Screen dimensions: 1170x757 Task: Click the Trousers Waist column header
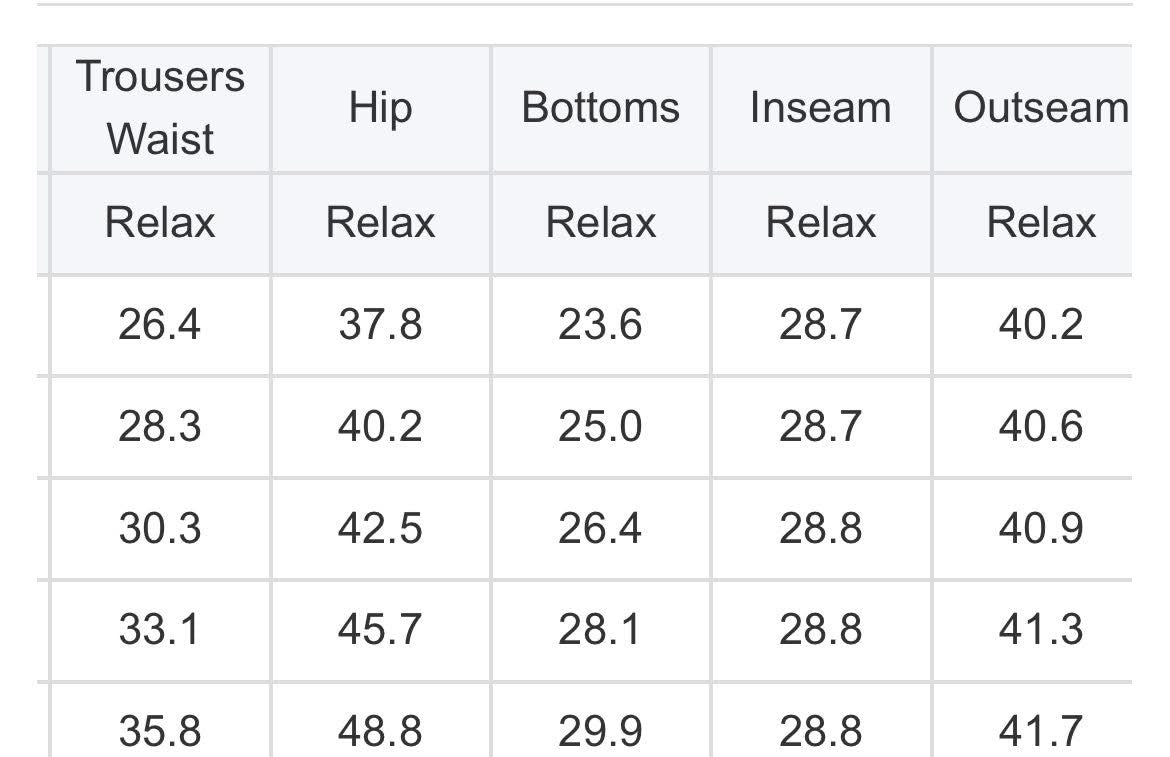tap(160, 108)
